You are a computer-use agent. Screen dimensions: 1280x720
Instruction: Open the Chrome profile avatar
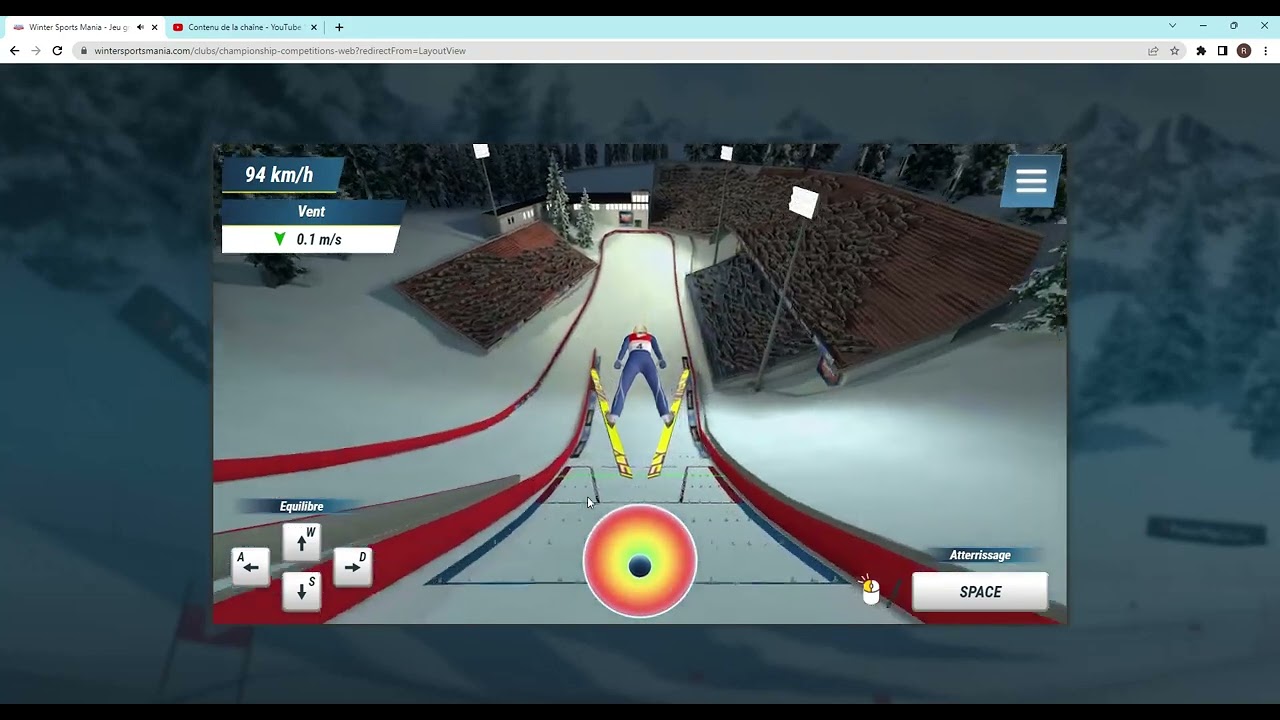[1244, 50]
